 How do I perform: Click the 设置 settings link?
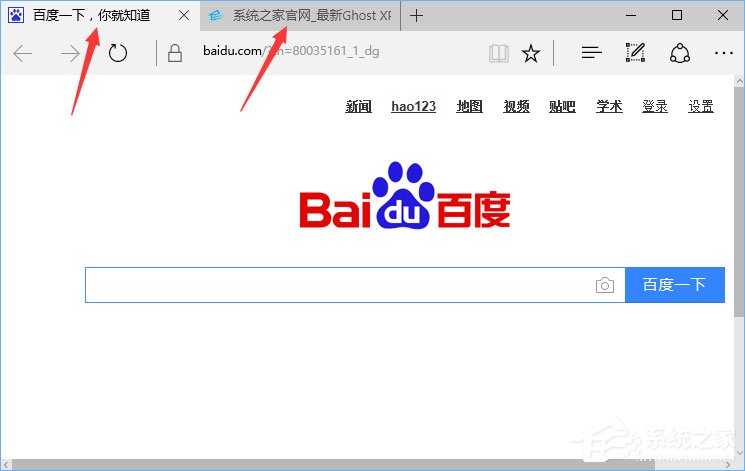point(700,107)
